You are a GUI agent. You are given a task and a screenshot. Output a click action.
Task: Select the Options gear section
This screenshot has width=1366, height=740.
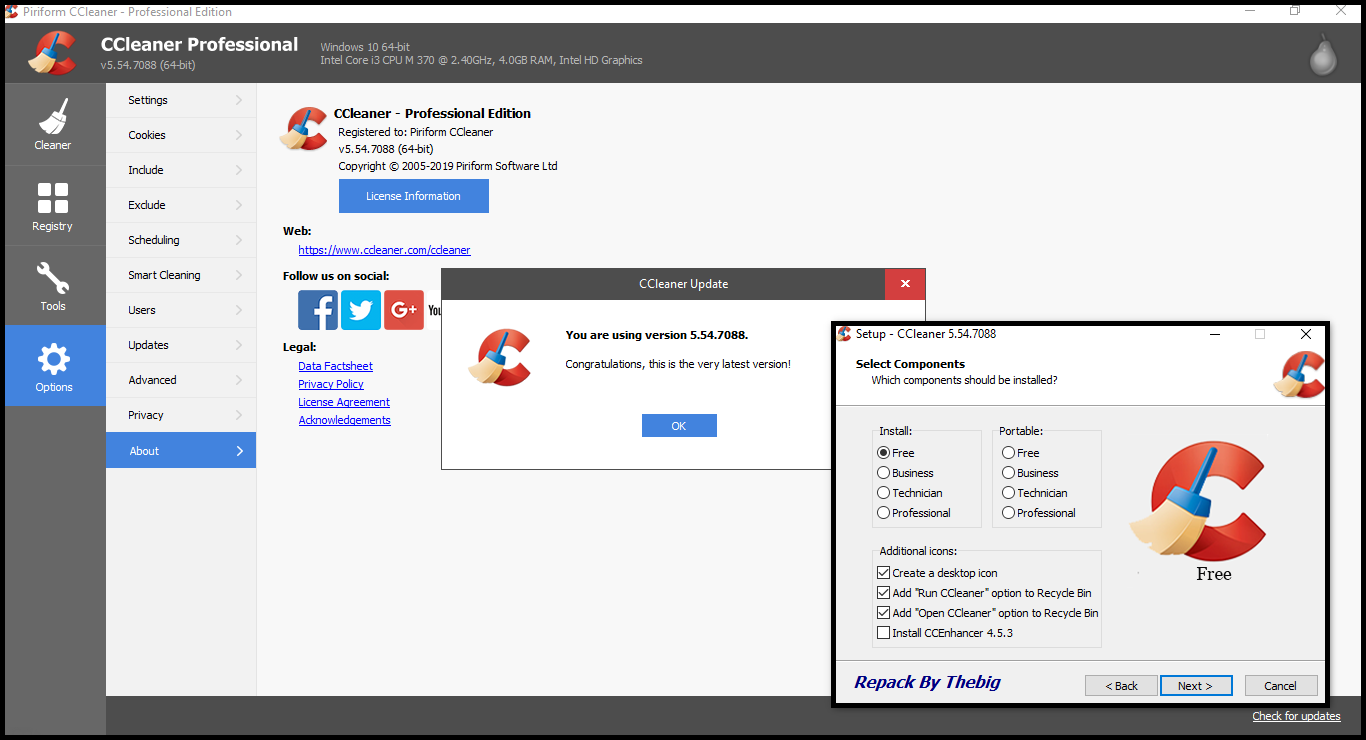pyautogui.click(x=53, y=366)
